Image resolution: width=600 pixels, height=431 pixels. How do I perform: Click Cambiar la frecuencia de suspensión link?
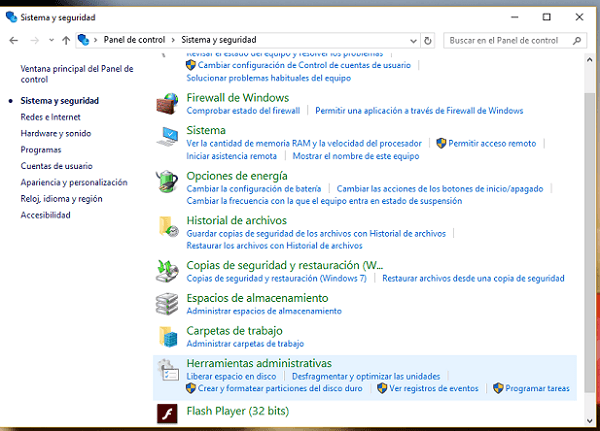(x=324, y=201)
